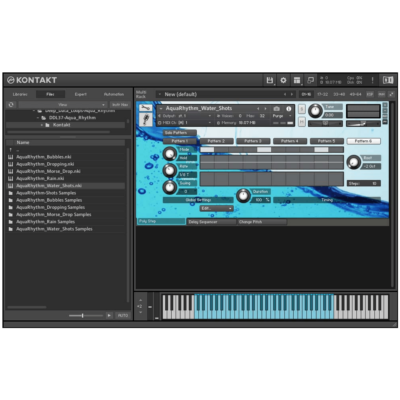Open the Delay Sequencer tab

(211, 222)
